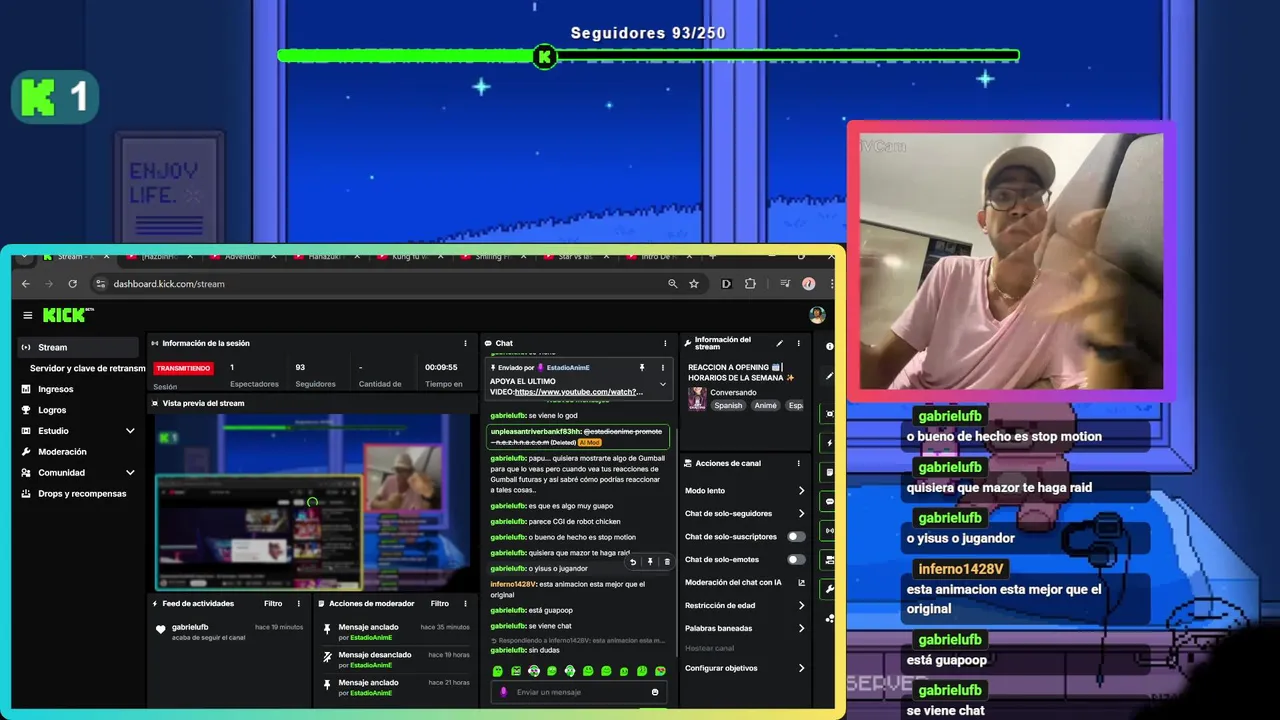Open Feed de actividades three-dot menu
The height and width of the screenshot is (720, 1280).
(298, 603)
